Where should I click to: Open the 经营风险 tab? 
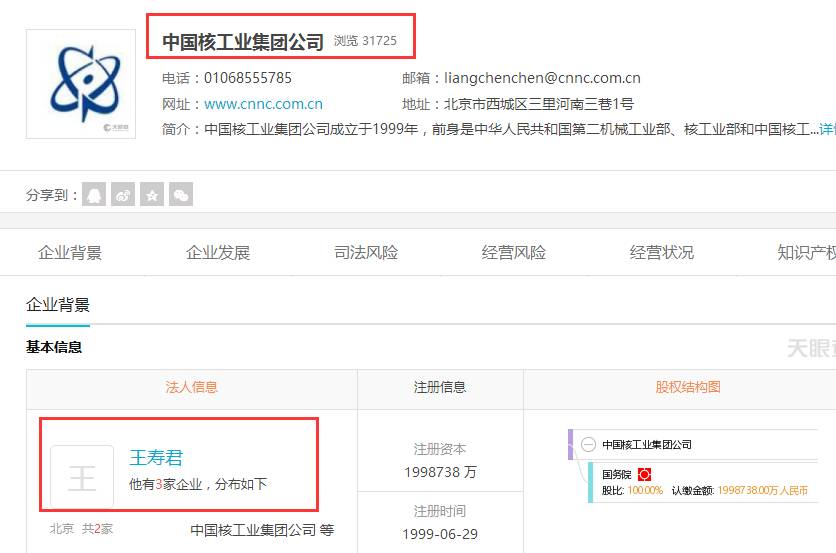[x=514, y=252]
